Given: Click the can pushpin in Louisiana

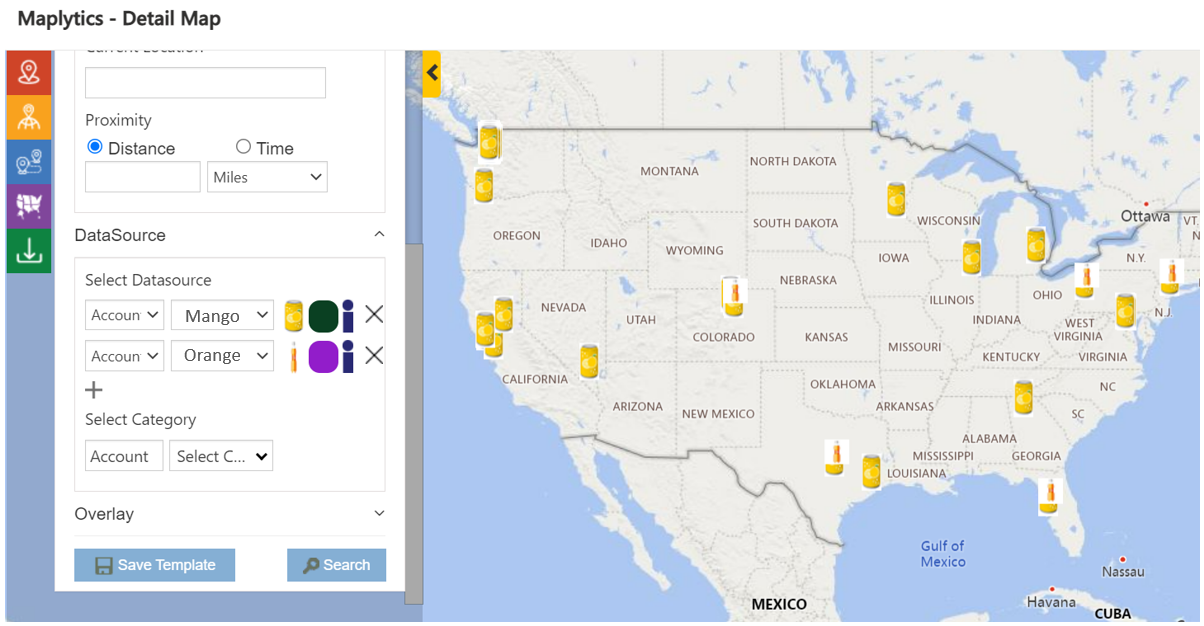Looking at the screenshot, I should coord(872,471).
